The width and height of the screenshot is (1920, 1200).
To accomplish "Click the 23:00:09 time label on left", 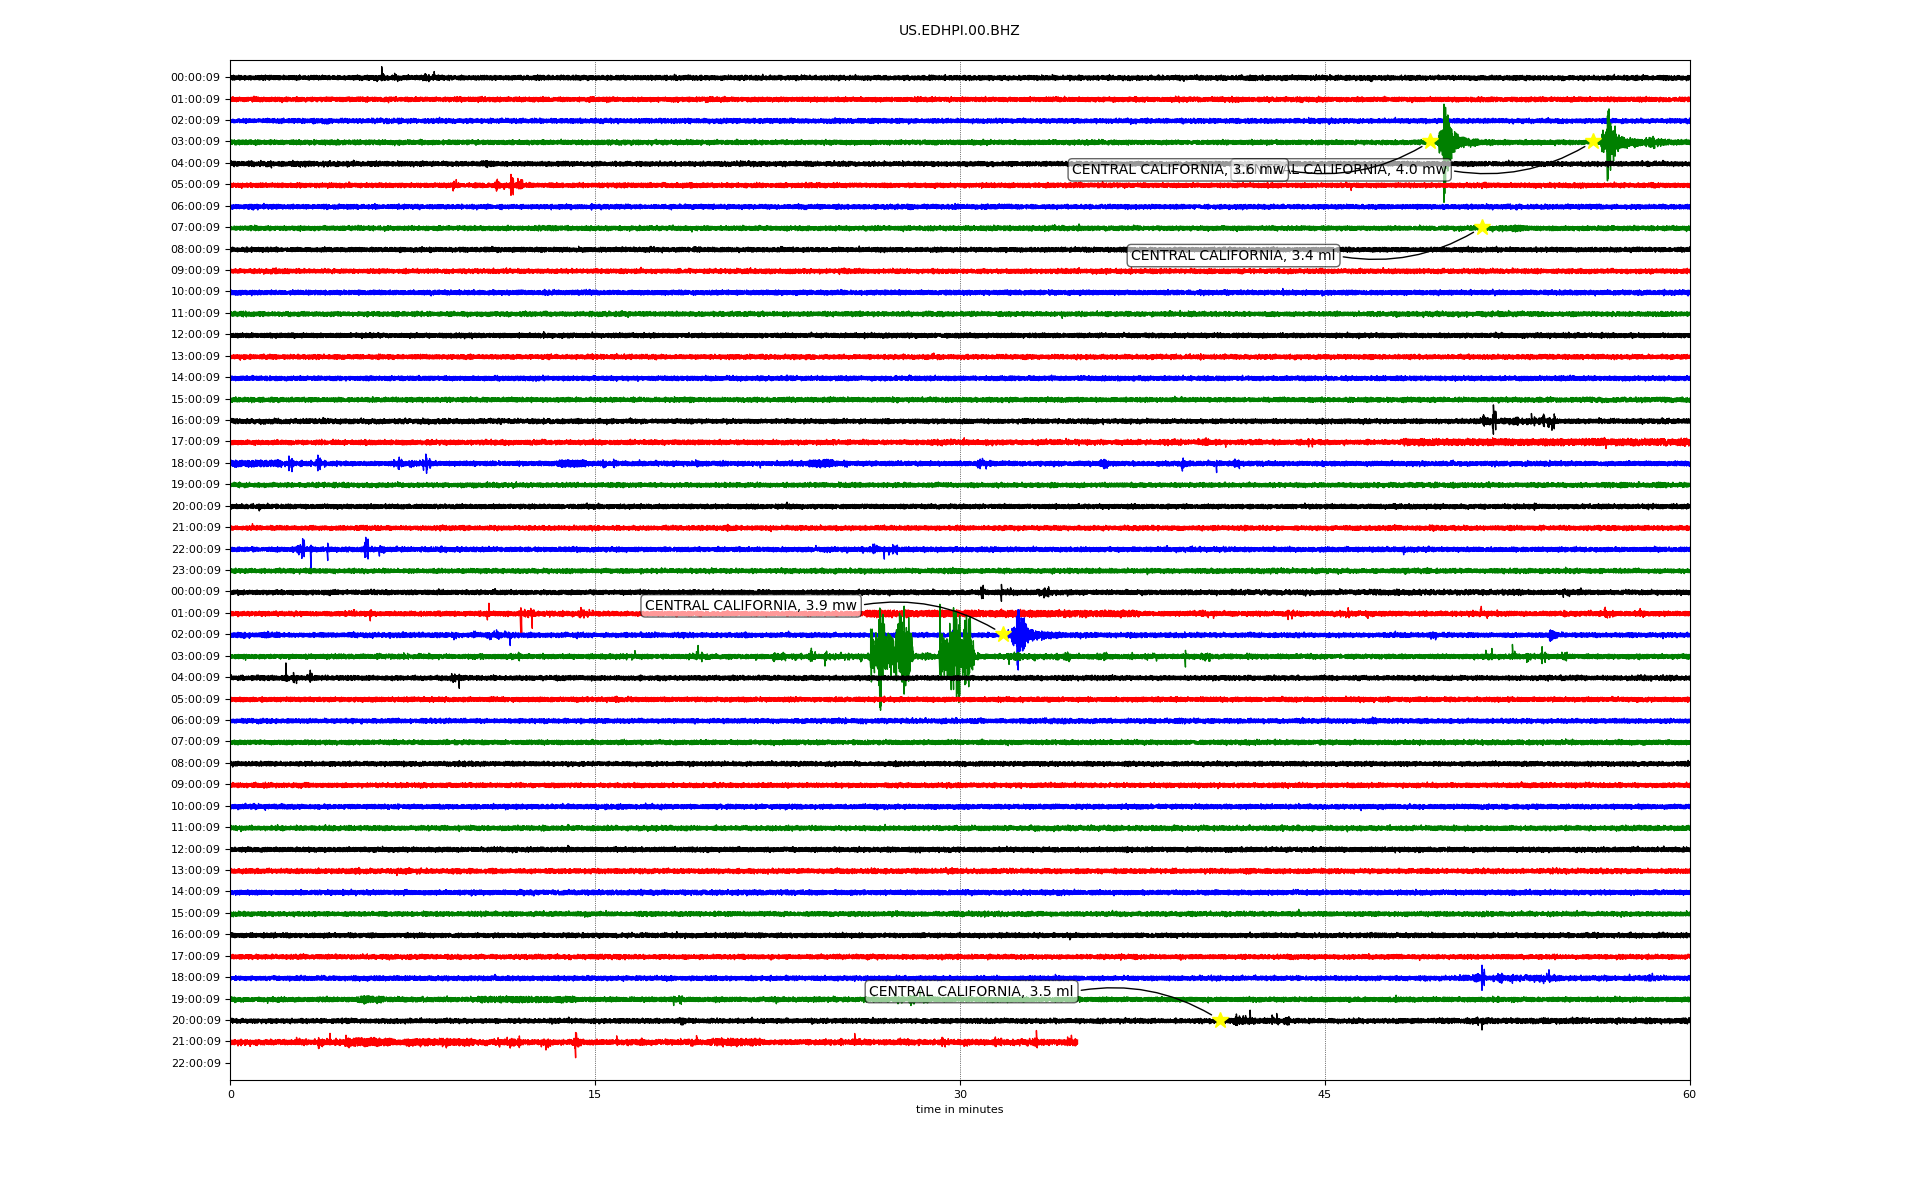I will [x=196, y=571].
